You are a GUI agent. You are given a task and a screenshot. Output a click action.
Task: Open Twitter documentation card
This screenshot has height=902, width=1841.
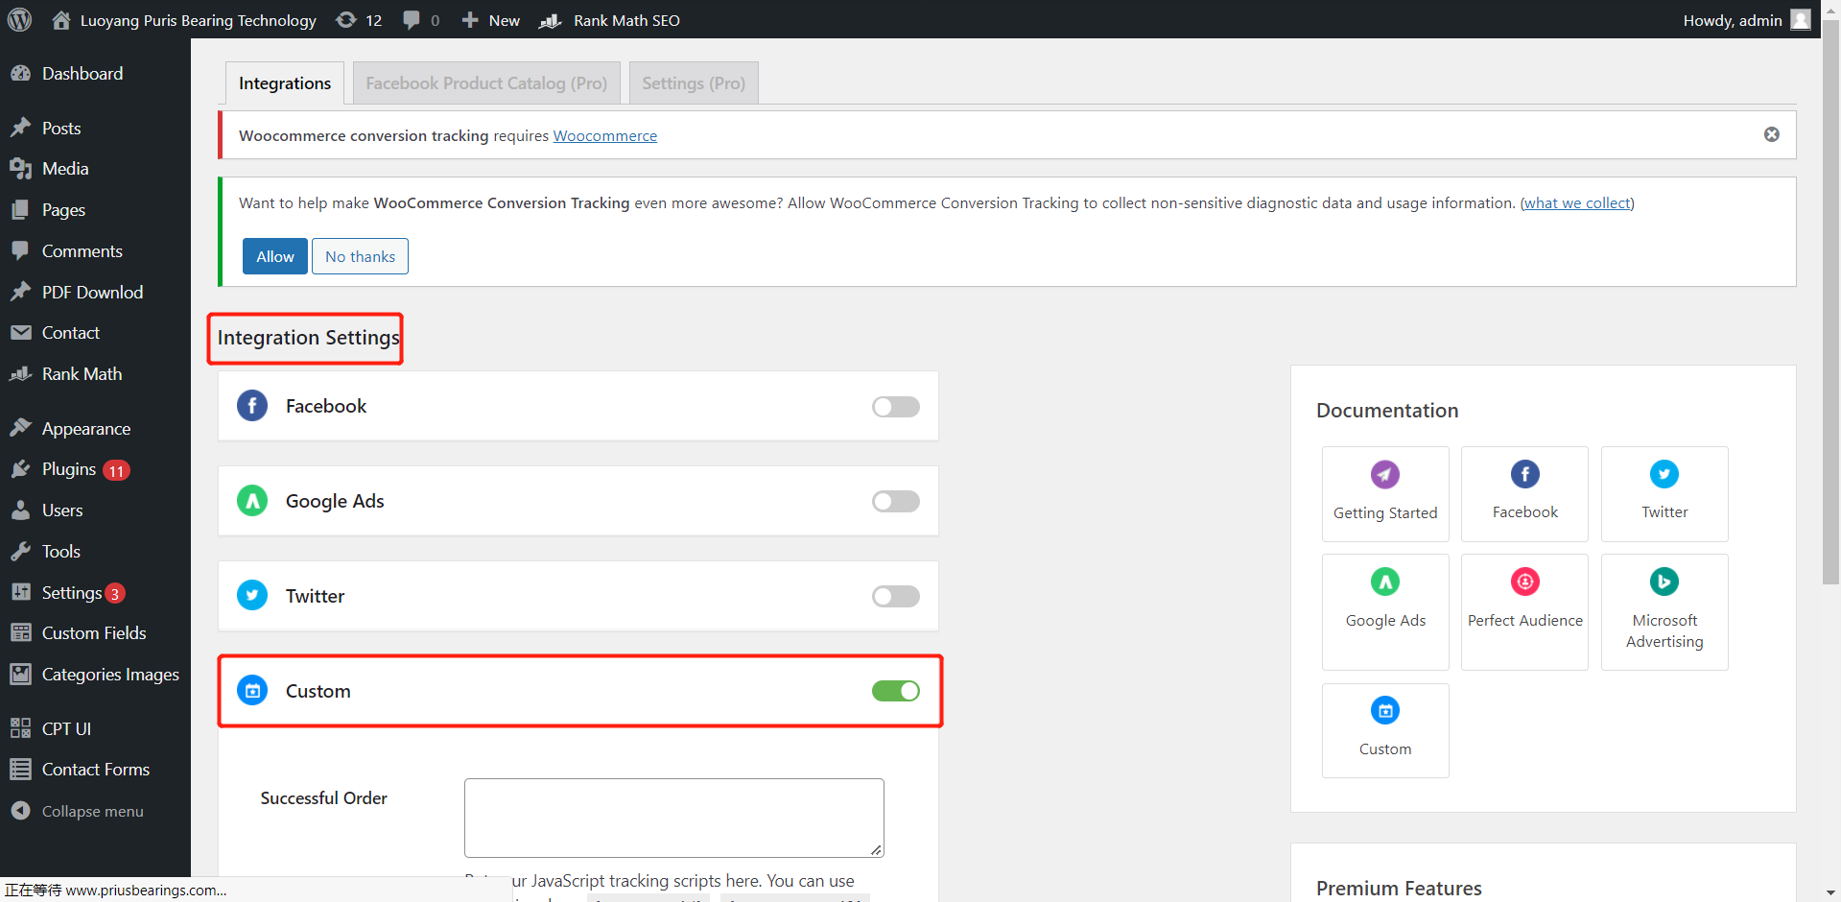(1664, 494)
